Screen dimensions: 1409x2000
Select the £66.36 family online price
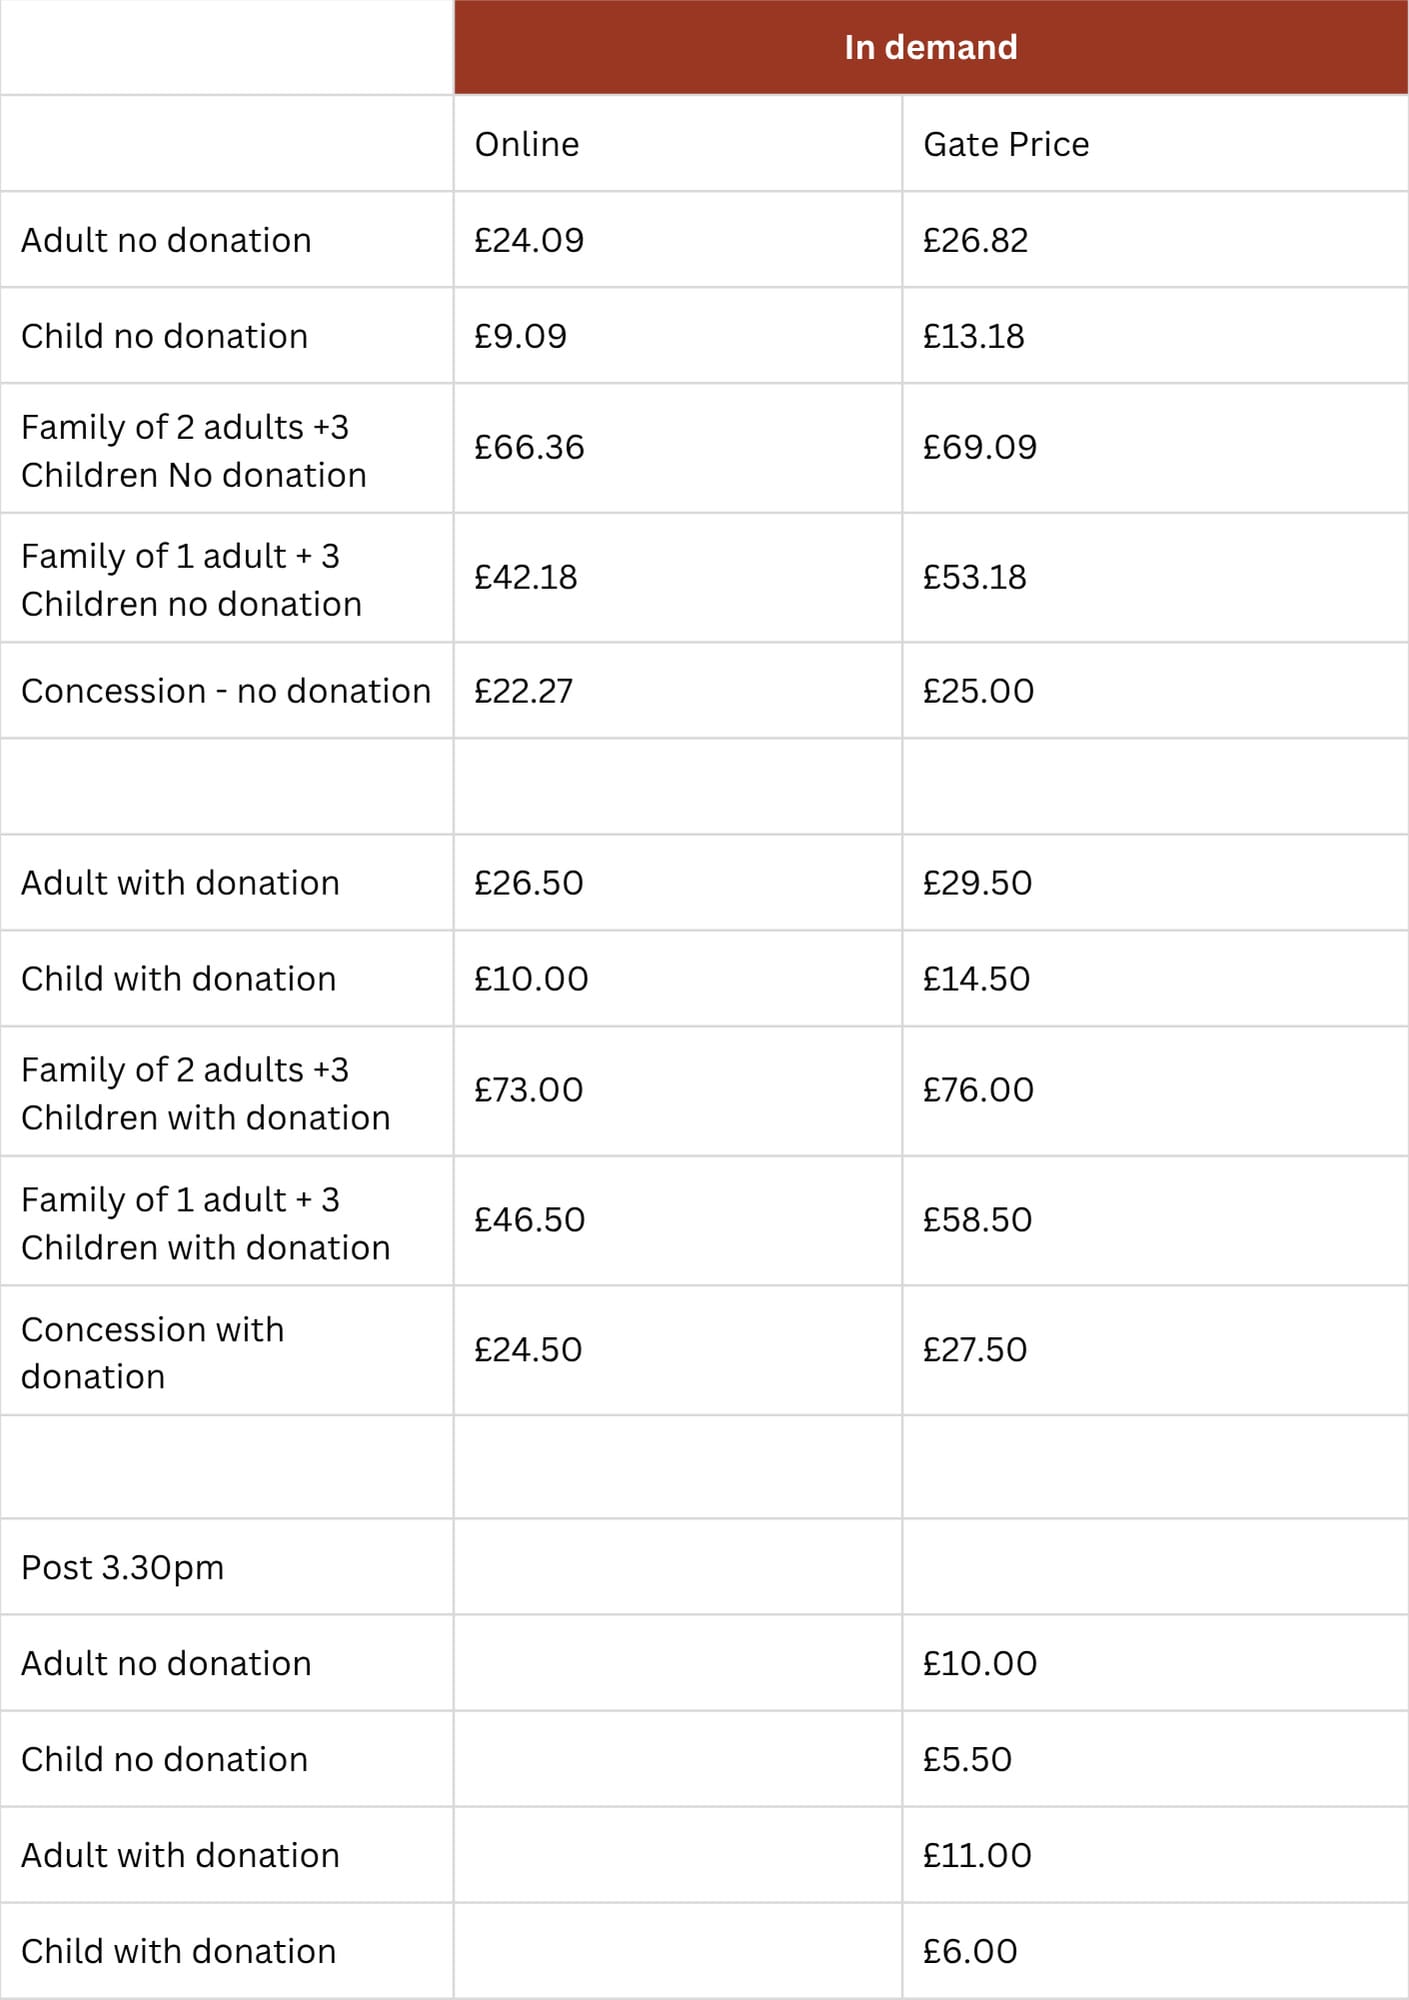[x=528, y=447]
